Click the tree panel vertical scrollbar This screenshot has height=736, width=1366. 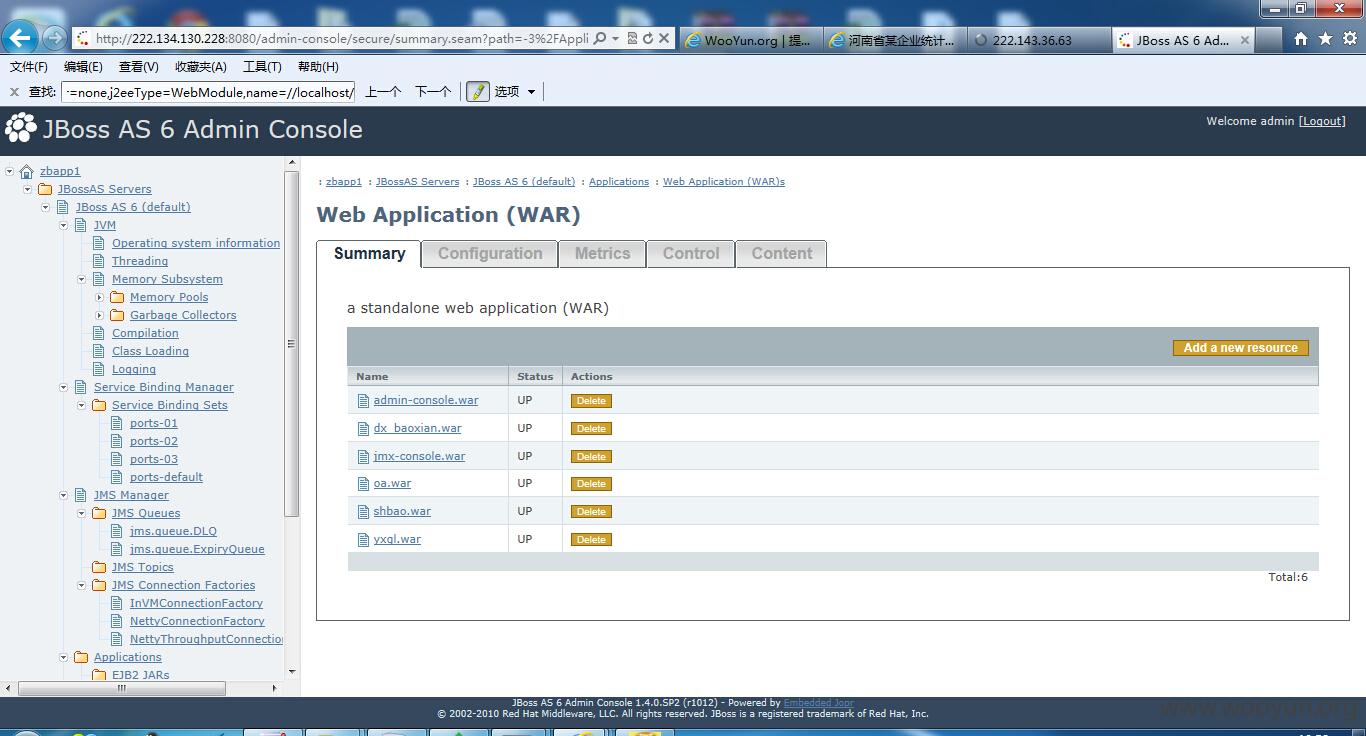point(292,343)
